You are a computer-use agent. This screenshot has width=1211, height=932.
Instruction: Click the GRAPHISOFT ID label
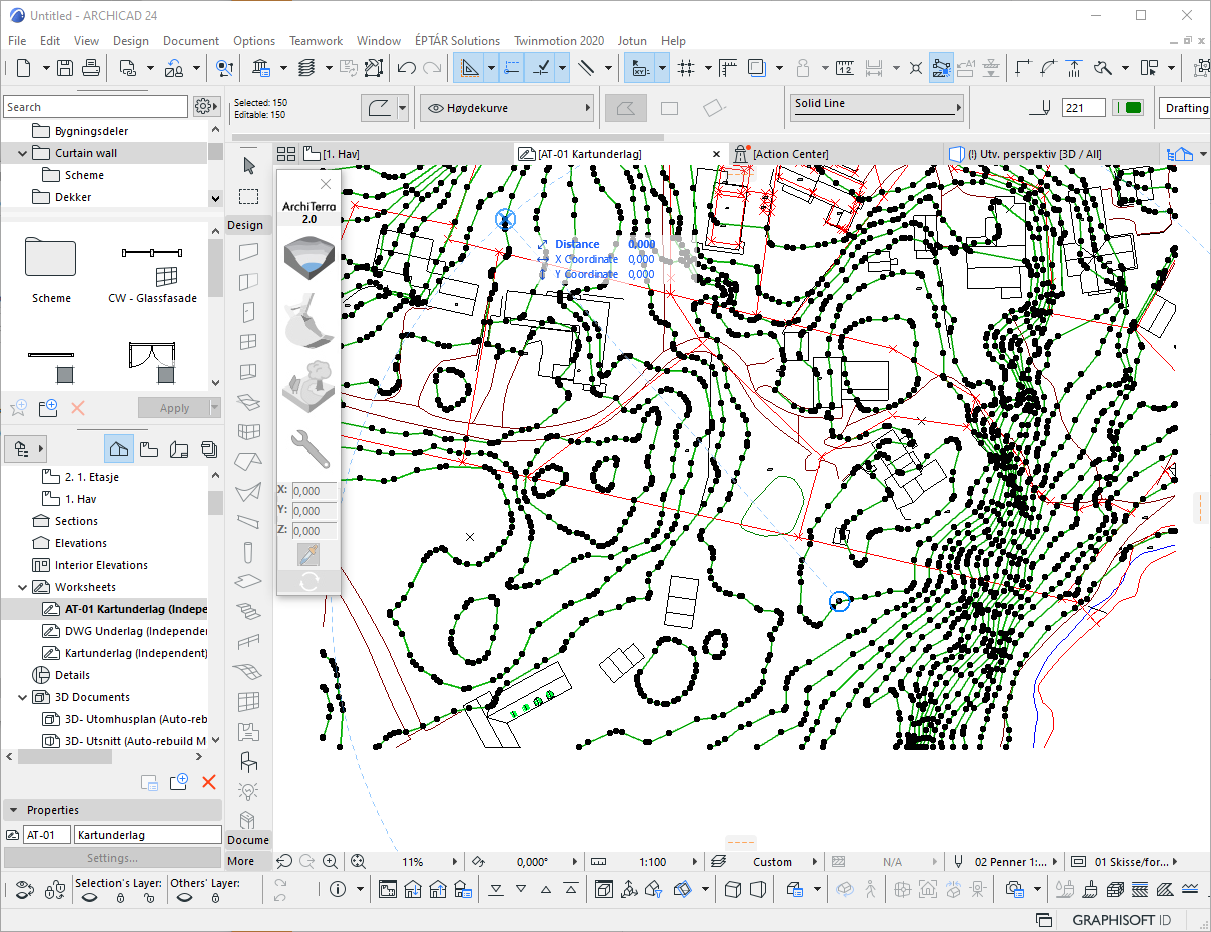(1122, 920)
